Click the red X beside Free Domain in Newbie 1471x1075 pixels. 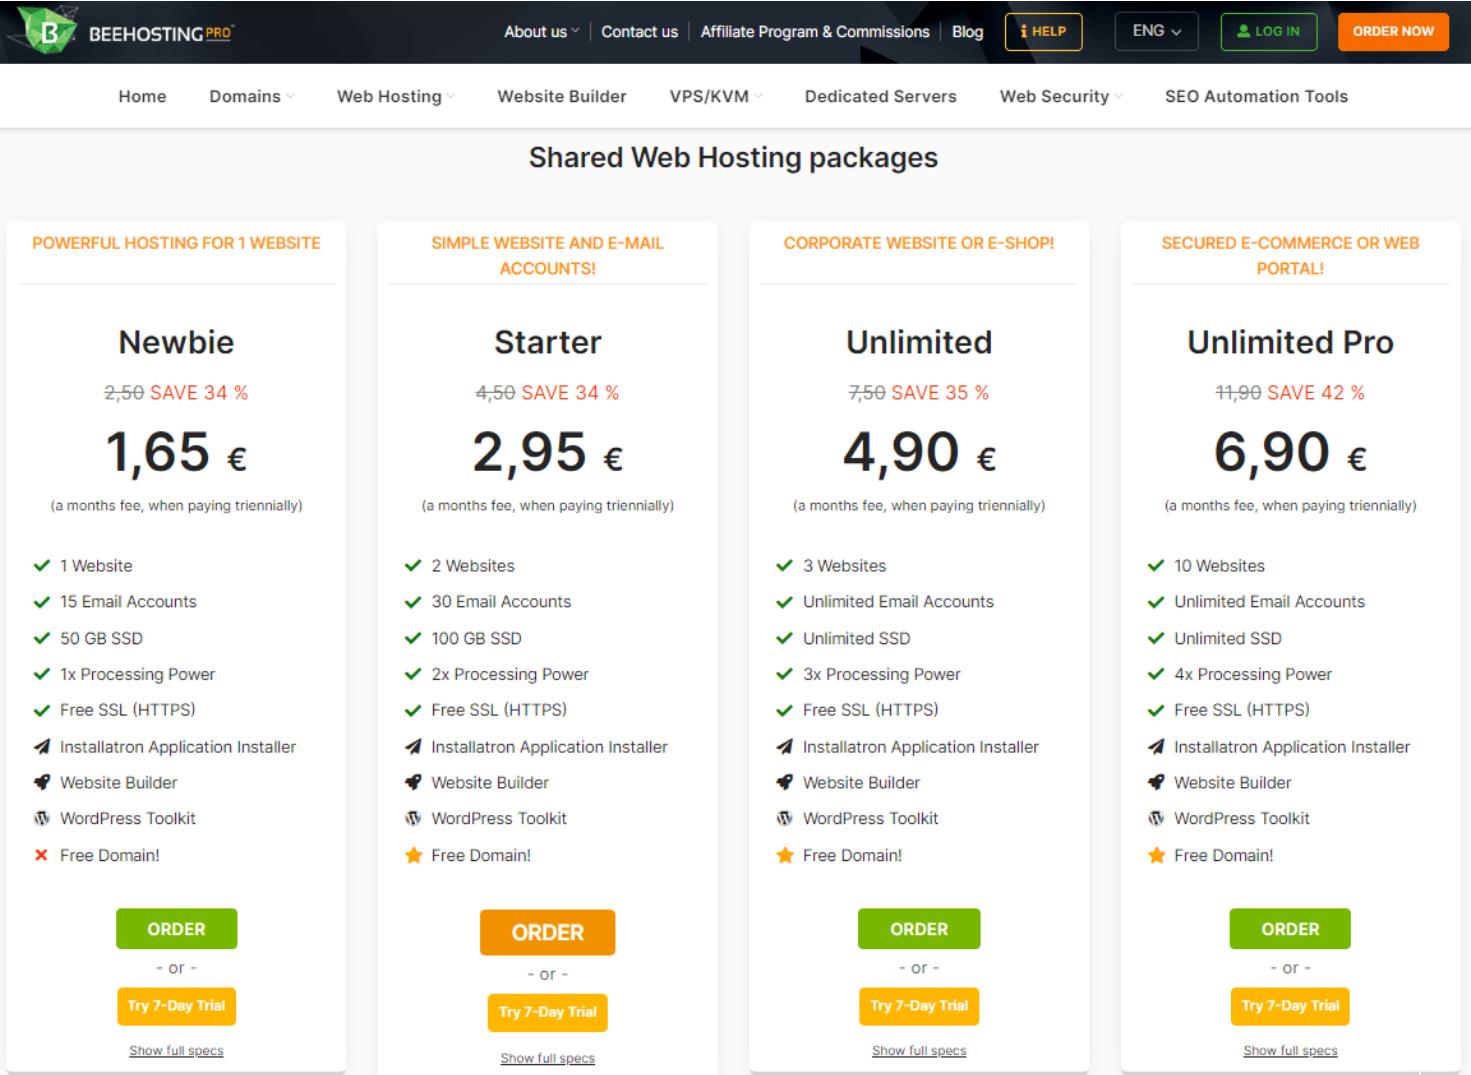[41, 855]
